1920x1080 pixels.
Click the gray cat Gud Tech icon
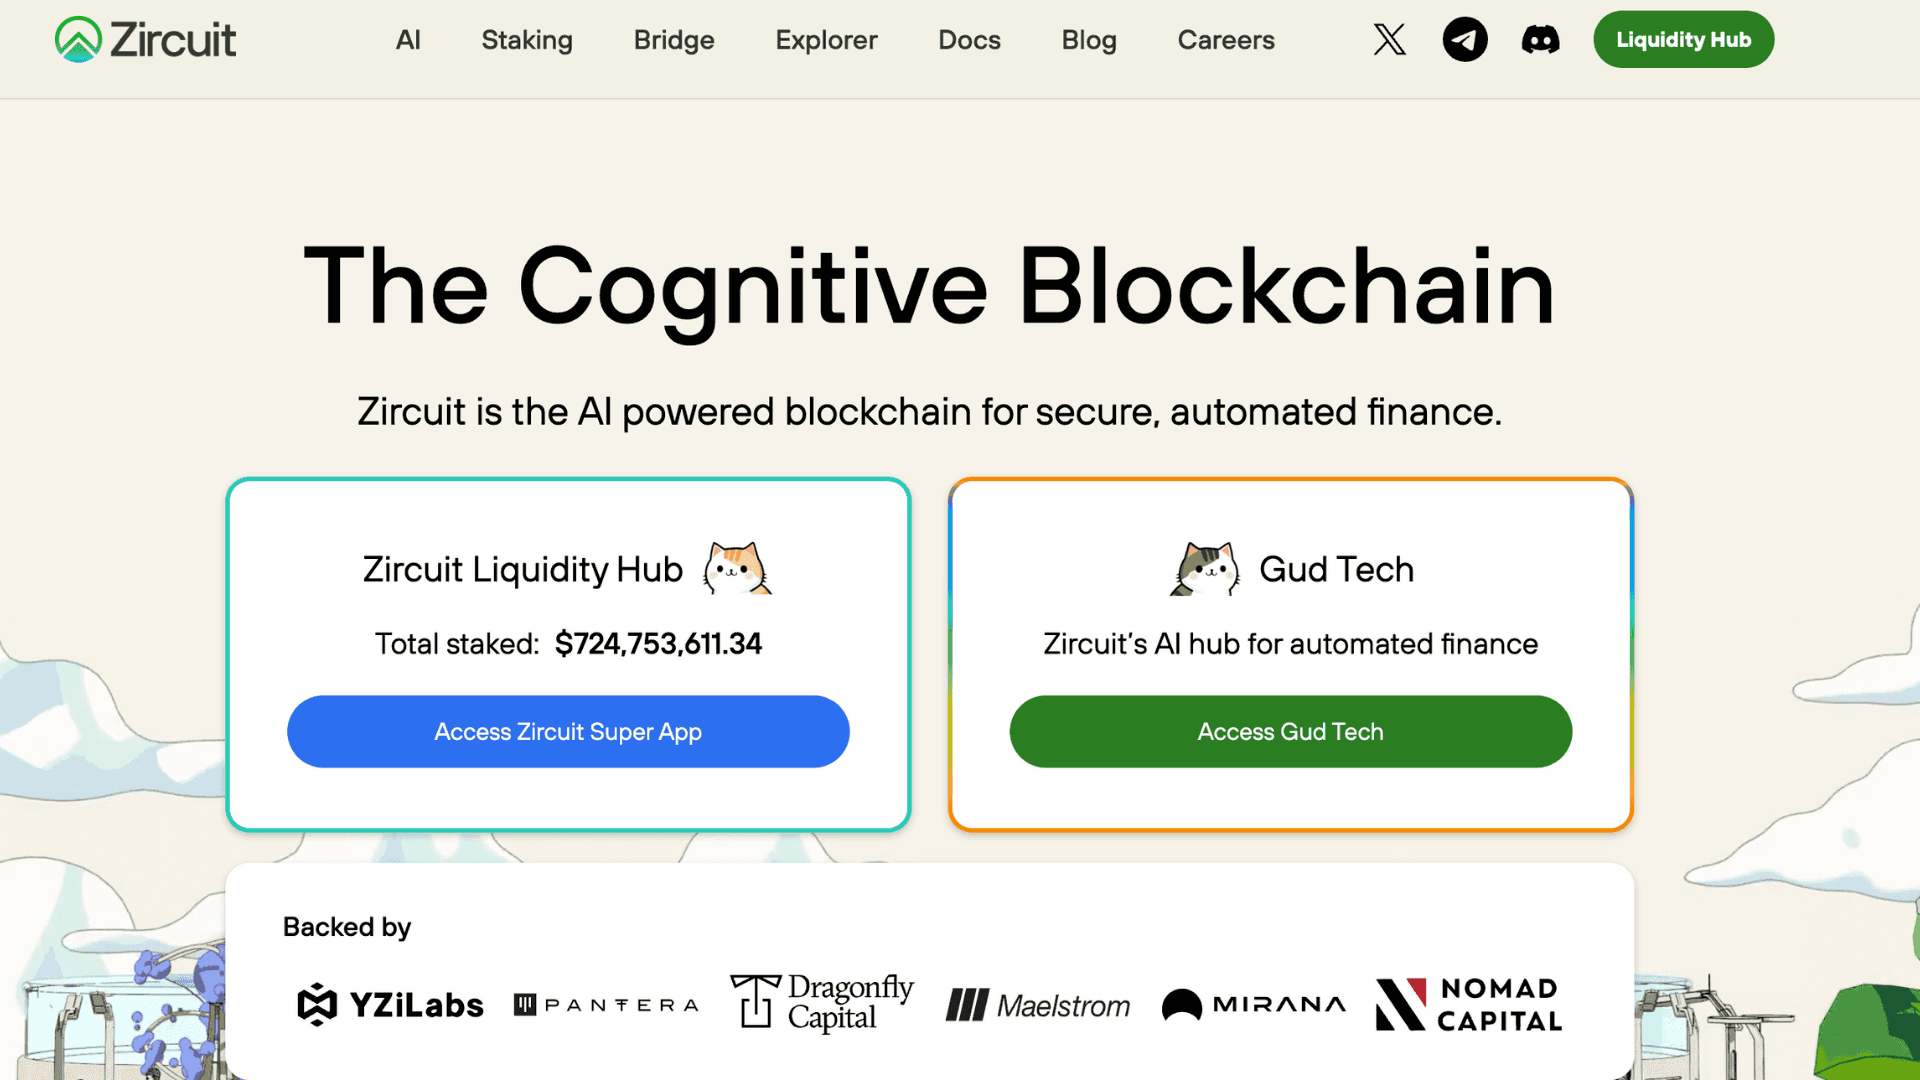(1205, 569)
